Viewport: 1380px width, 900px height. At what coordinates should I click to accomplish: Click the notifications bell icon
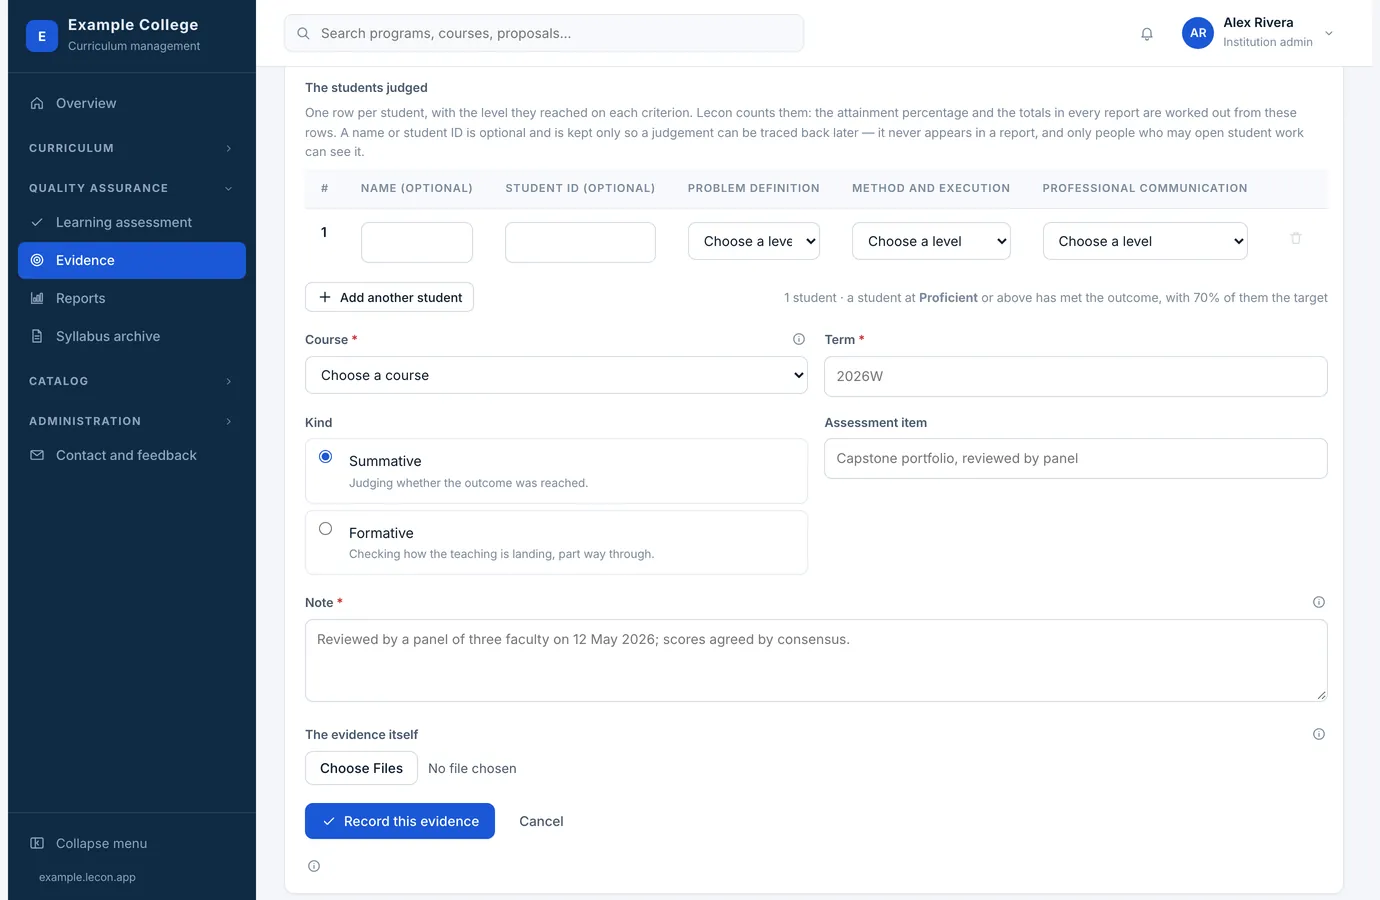click(x=1147, y=34)
